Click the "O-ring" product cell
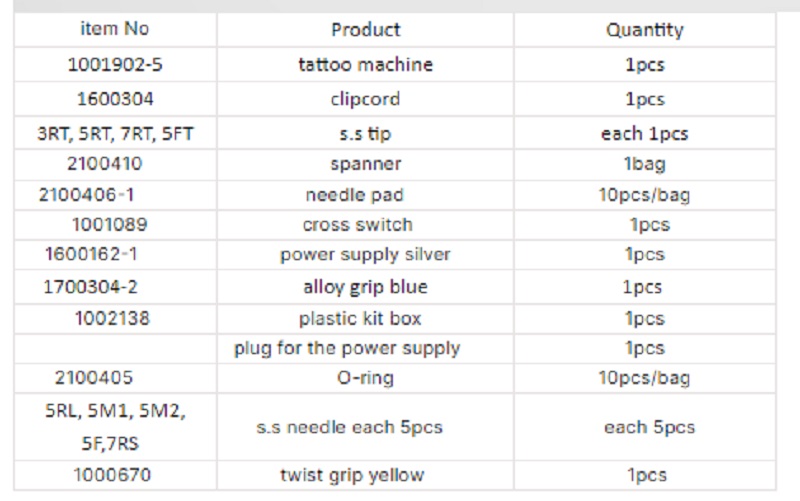The height and width of the screenshot is (501, 800). [x=365, y=378]
